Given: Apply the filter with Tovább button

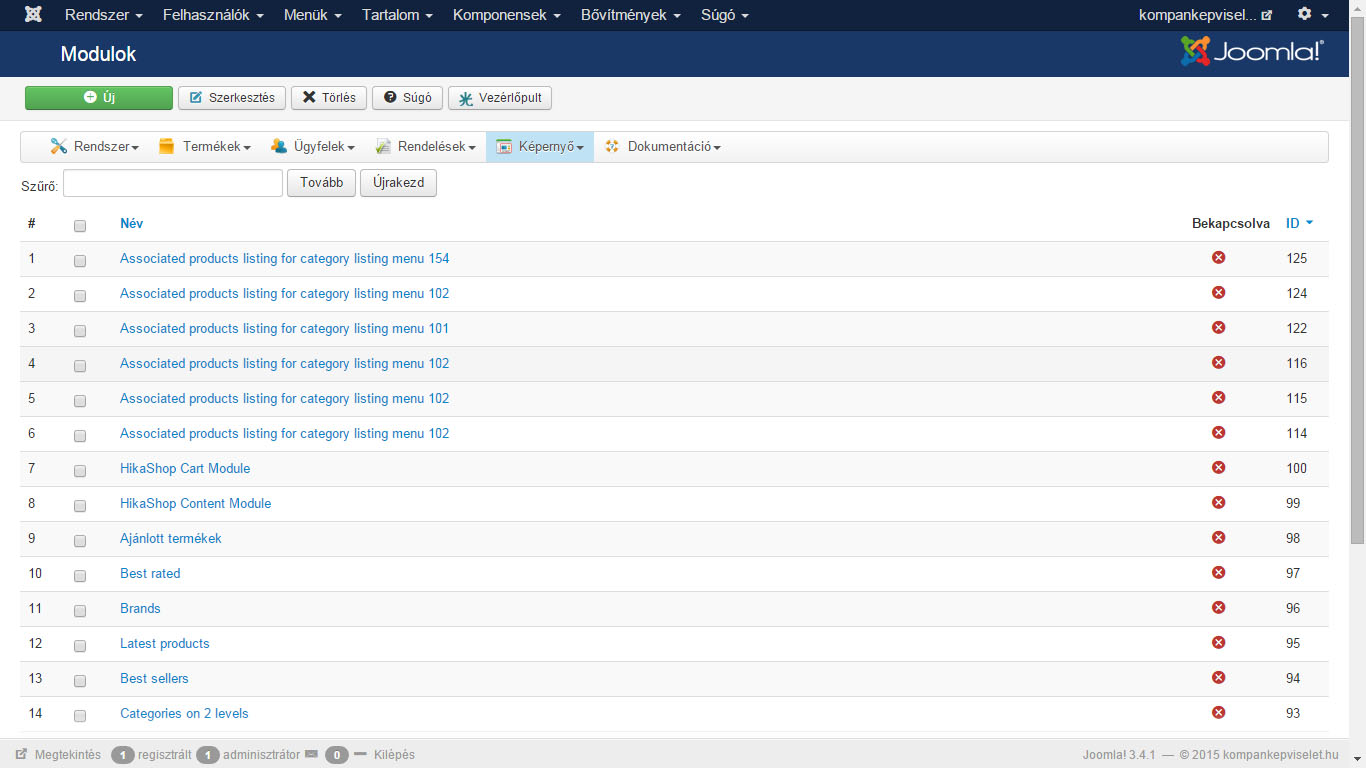Looking at the screenshot, I should pos(321,183).
